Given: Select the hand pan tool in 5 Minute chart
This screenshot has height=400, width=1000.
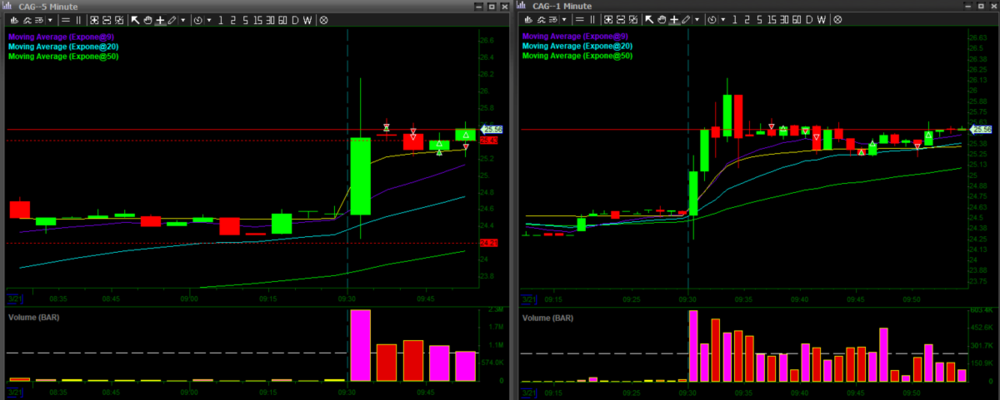Looking at the screenshot, I should (x=148, y=20).
